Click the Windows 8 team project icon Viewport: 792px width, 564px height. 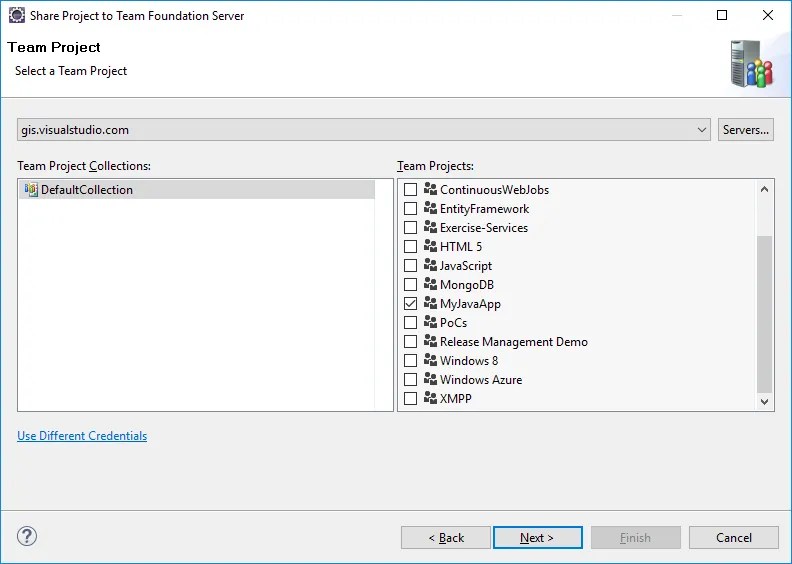[x=430, y=360]
